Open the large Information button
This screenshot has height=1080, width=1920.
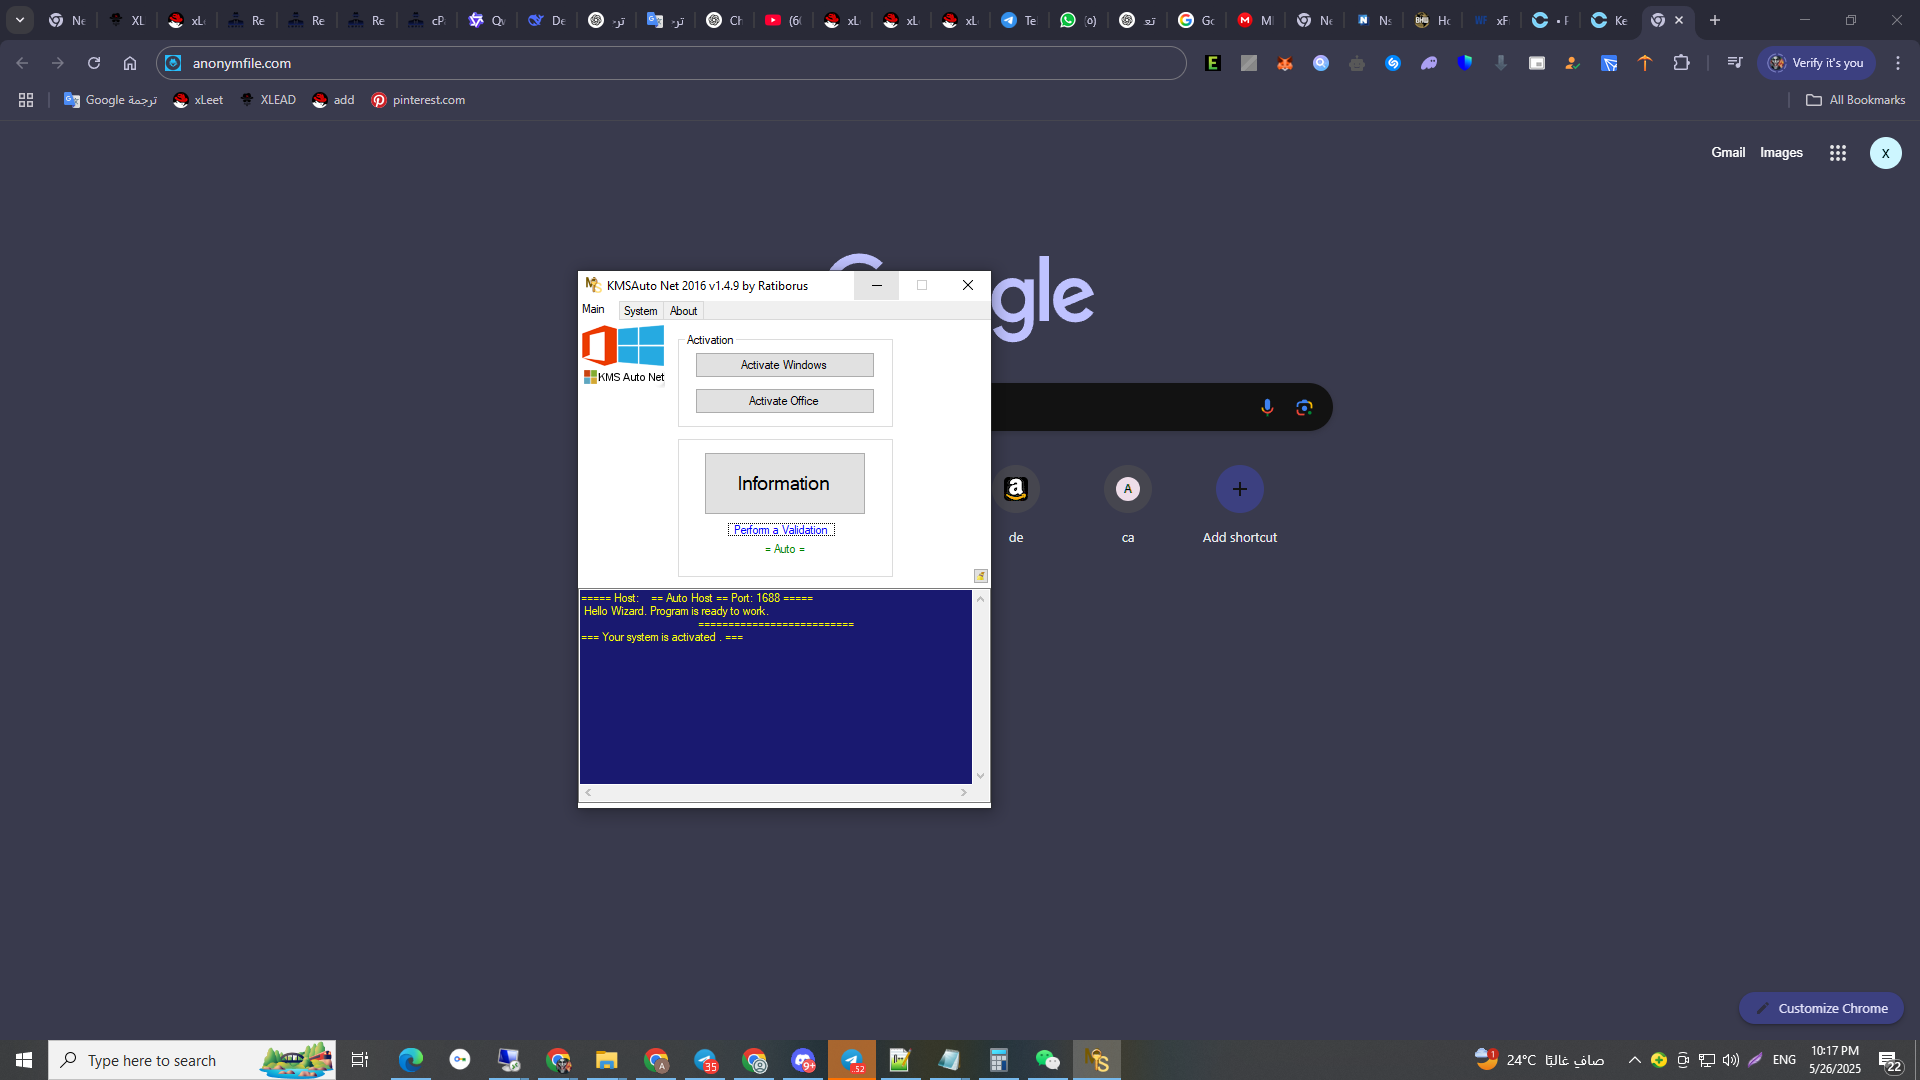pyautogui.click(x=784, y=484)
